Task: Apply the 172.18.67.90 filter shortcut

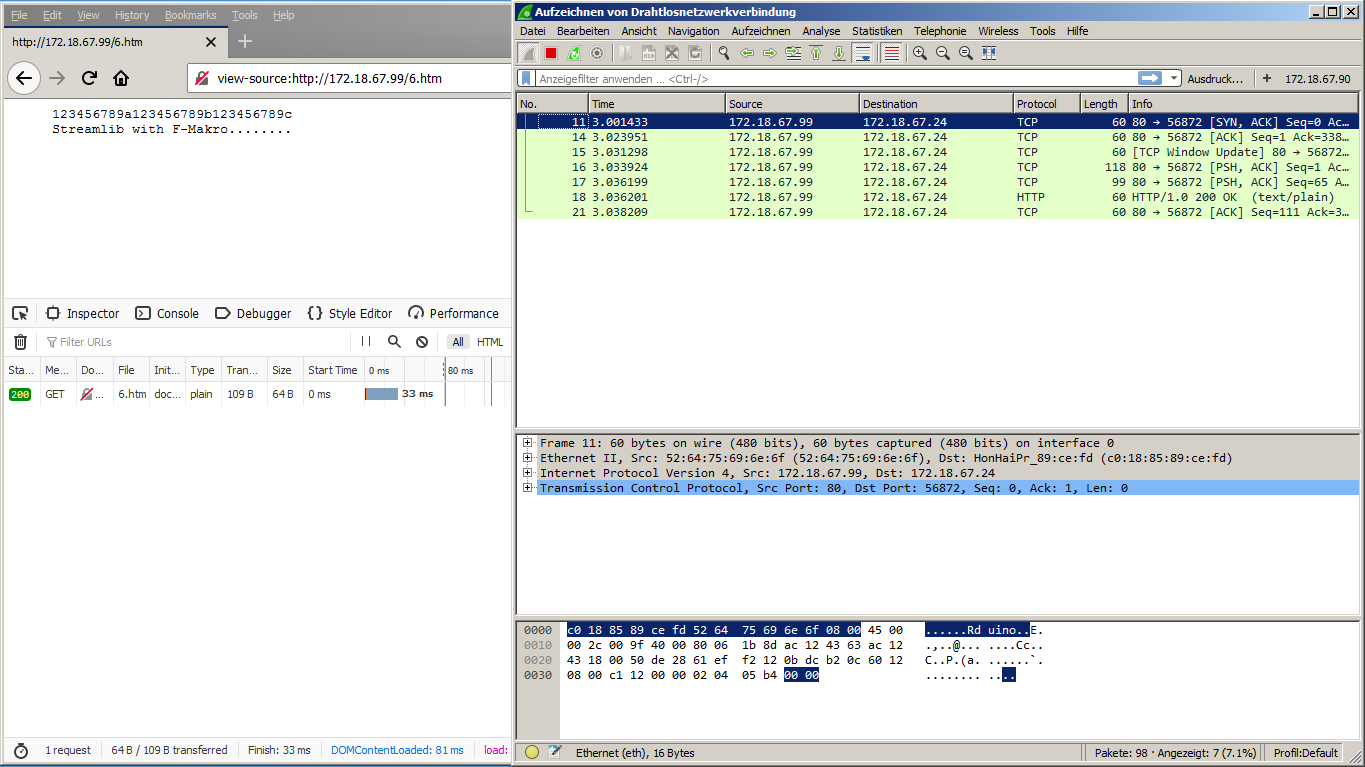Action: pos(1317,78)
